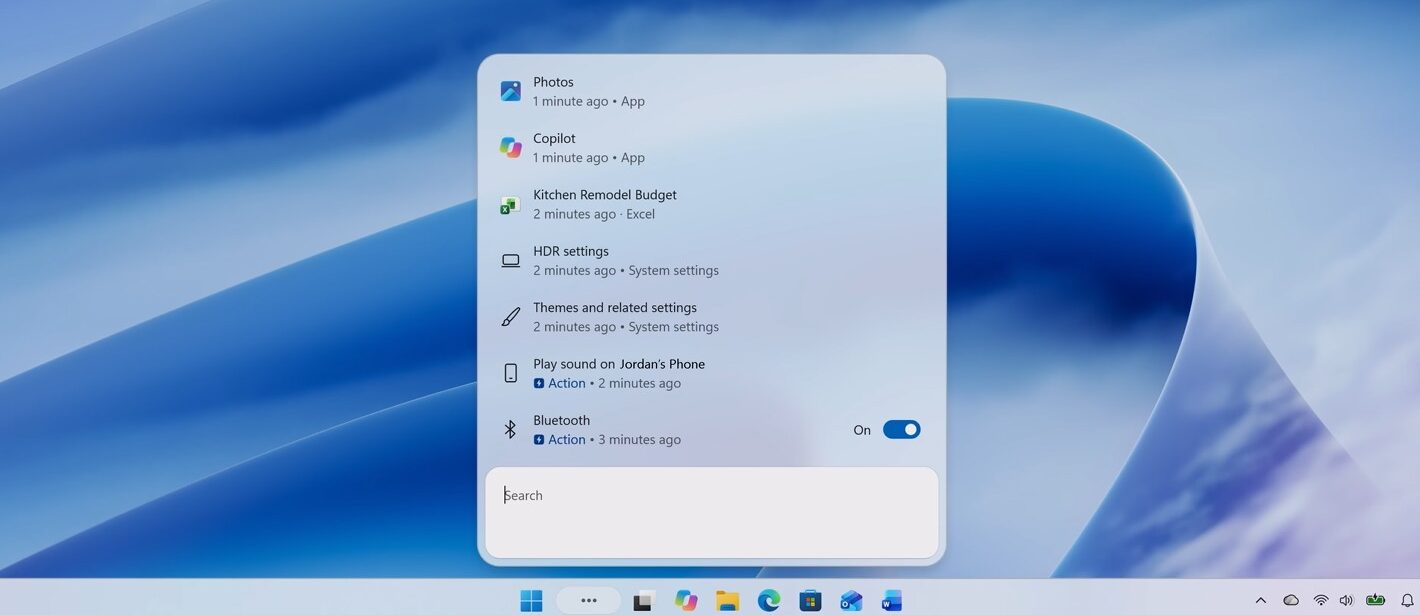Viewport: 1420px width, 615px height.
Task: Select the Action label under Bluetooth
Action: [560, 439]
